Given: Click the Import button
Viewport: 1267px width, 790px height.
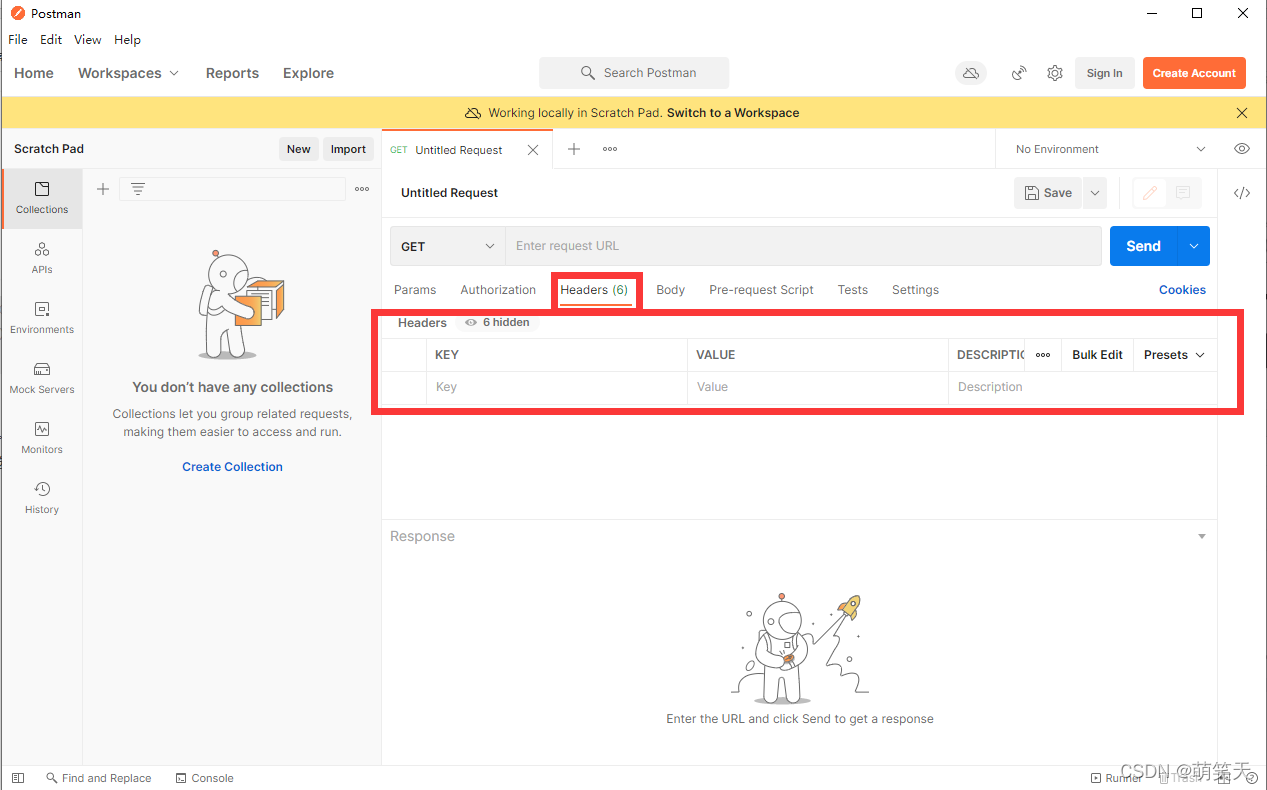Looking at the screenshot, I should 348,149.
